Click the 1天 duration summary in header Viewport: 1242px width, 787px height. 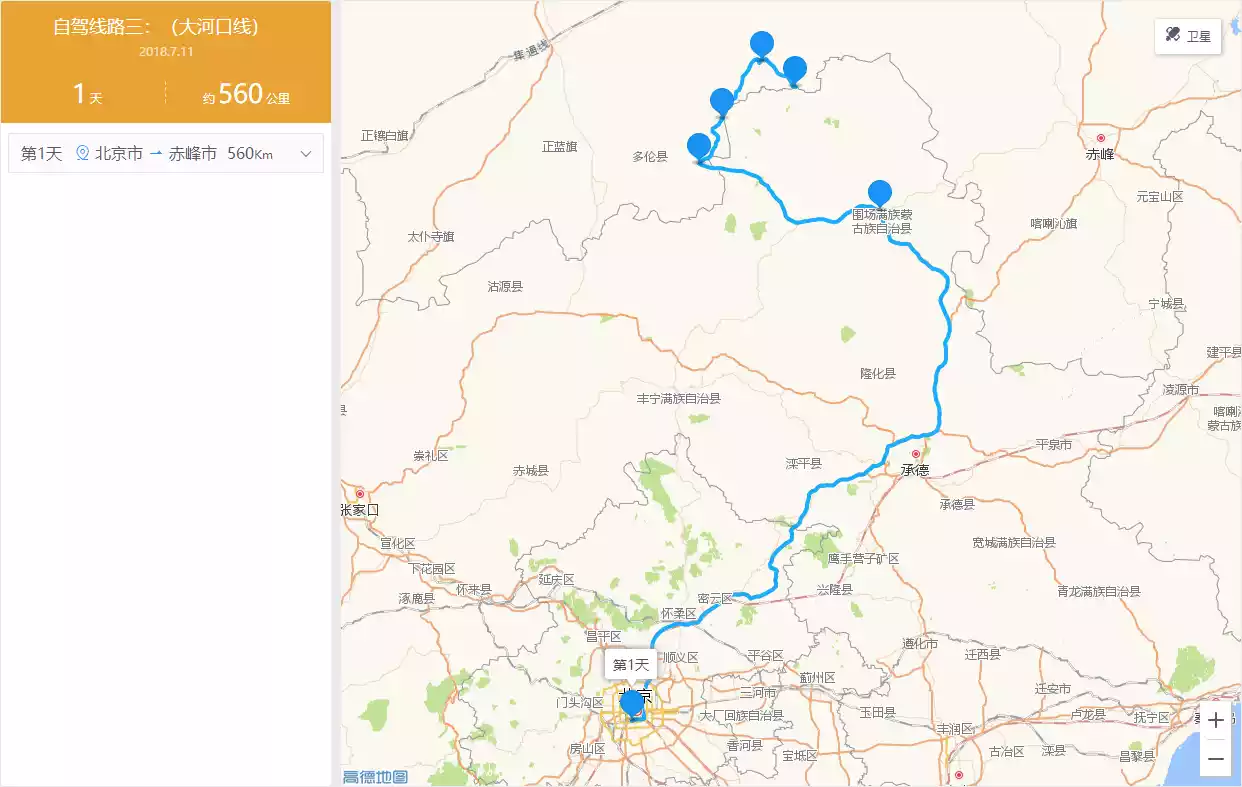pos(88,95)
